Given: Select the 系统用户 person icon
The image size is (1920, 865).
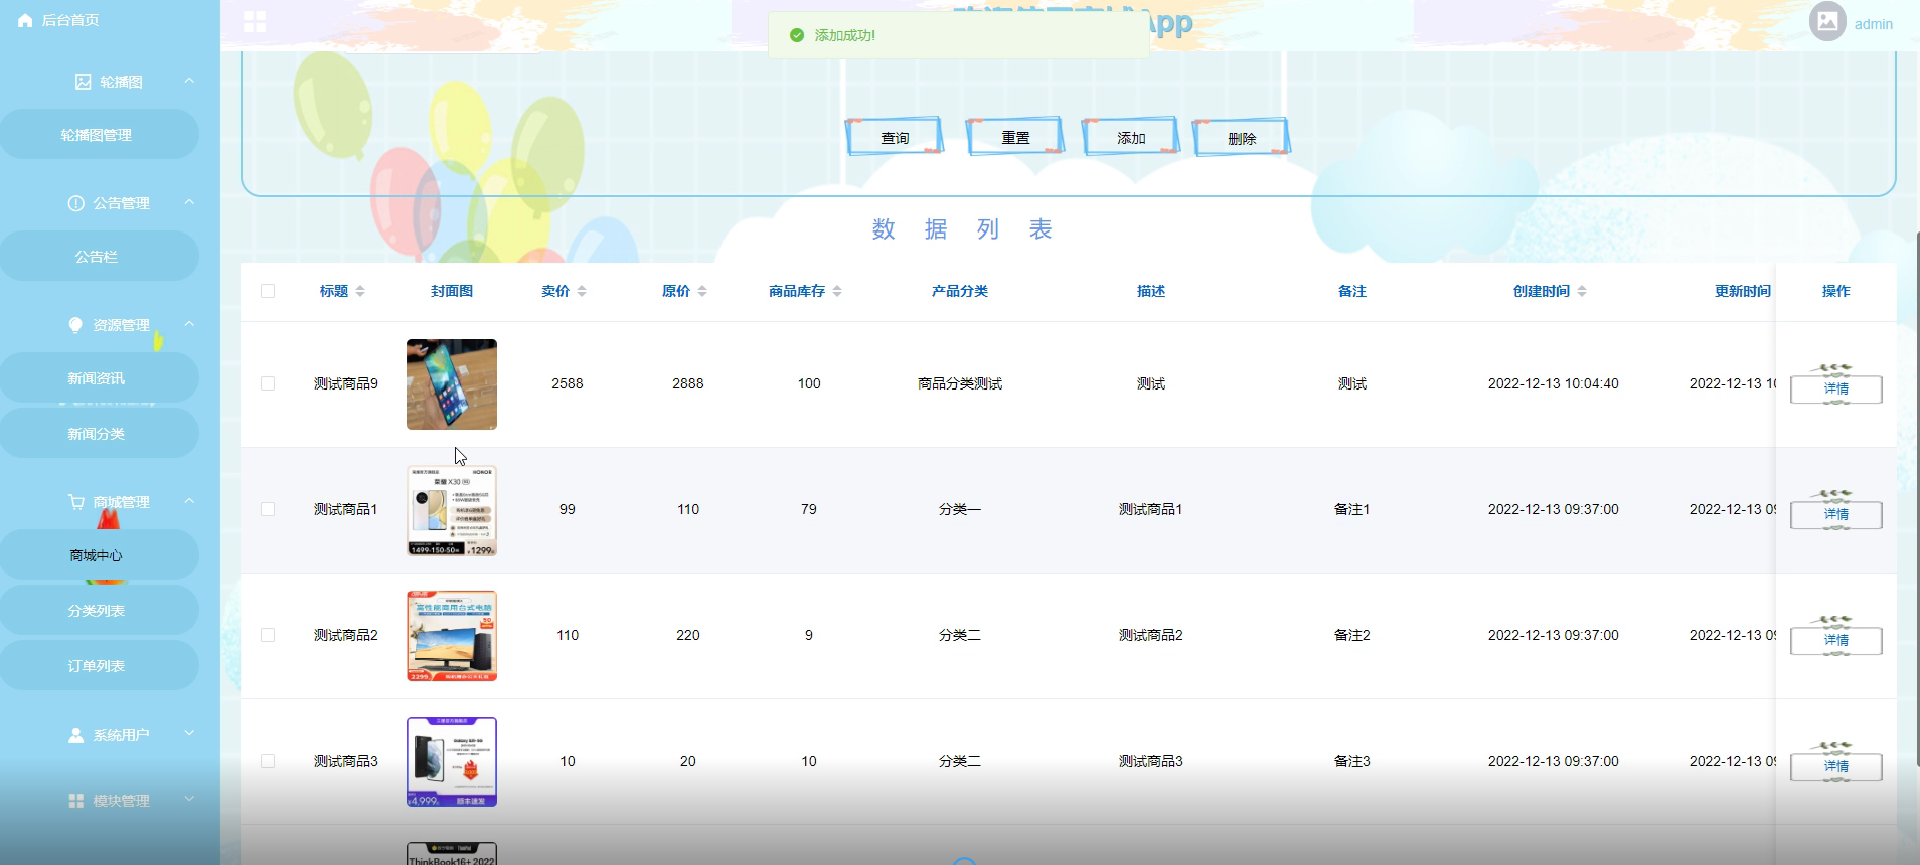Looking at the screenshot, I should [76, 735].
